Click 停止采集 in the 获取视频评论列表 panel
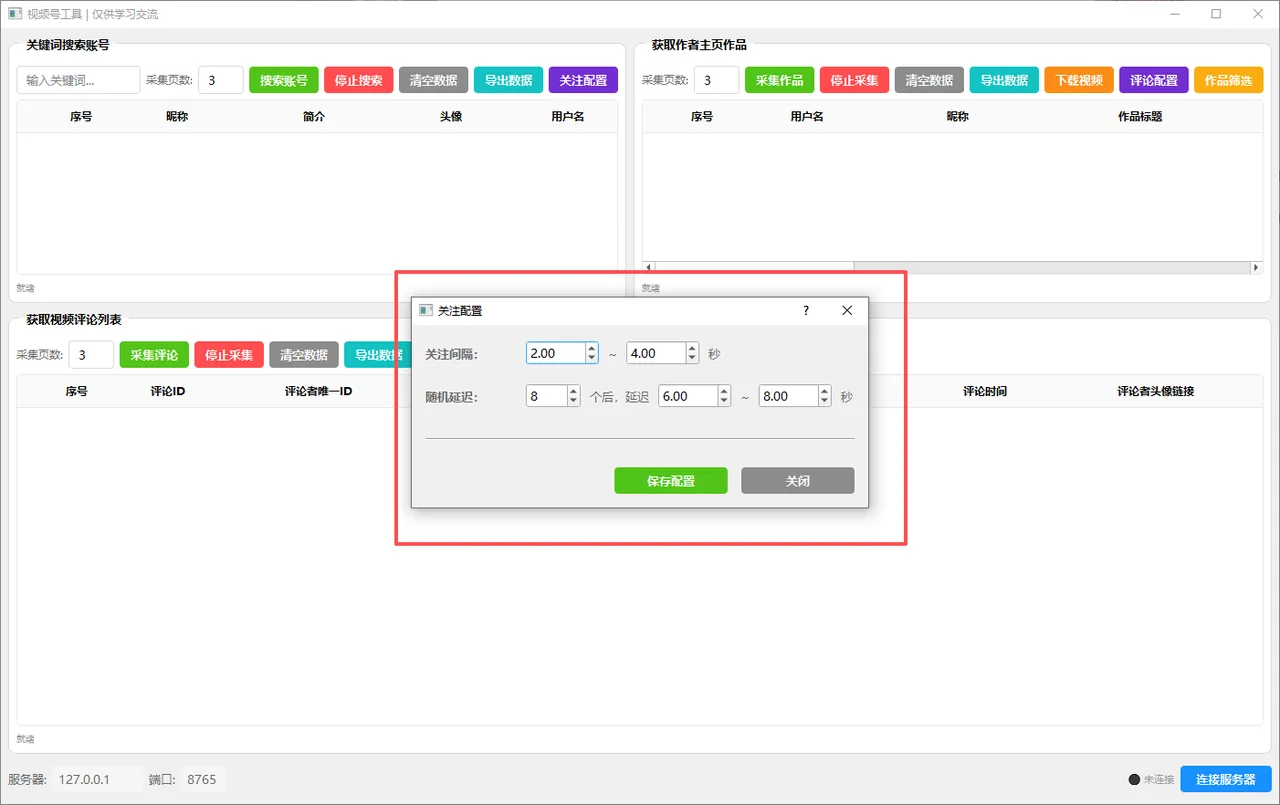 [x=230, y=355]
